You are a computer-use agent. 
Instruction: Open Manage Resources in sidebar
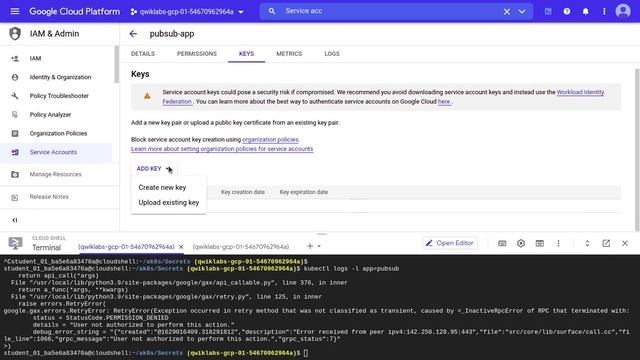click(56, 174)
